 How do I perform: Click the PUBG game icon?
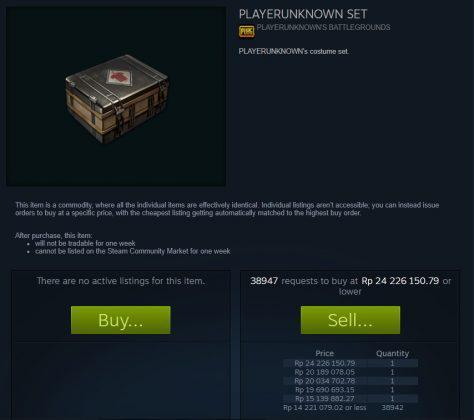(246, 32)
